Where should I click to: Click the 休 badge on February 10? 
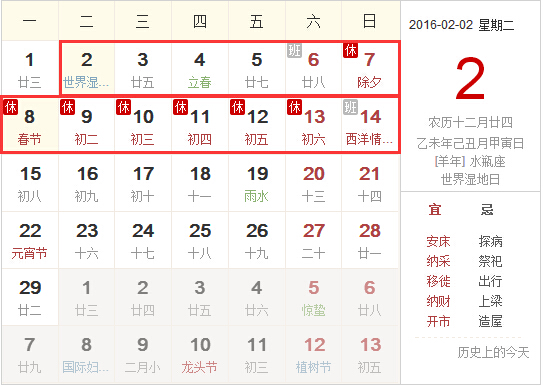tap(124, 107)
